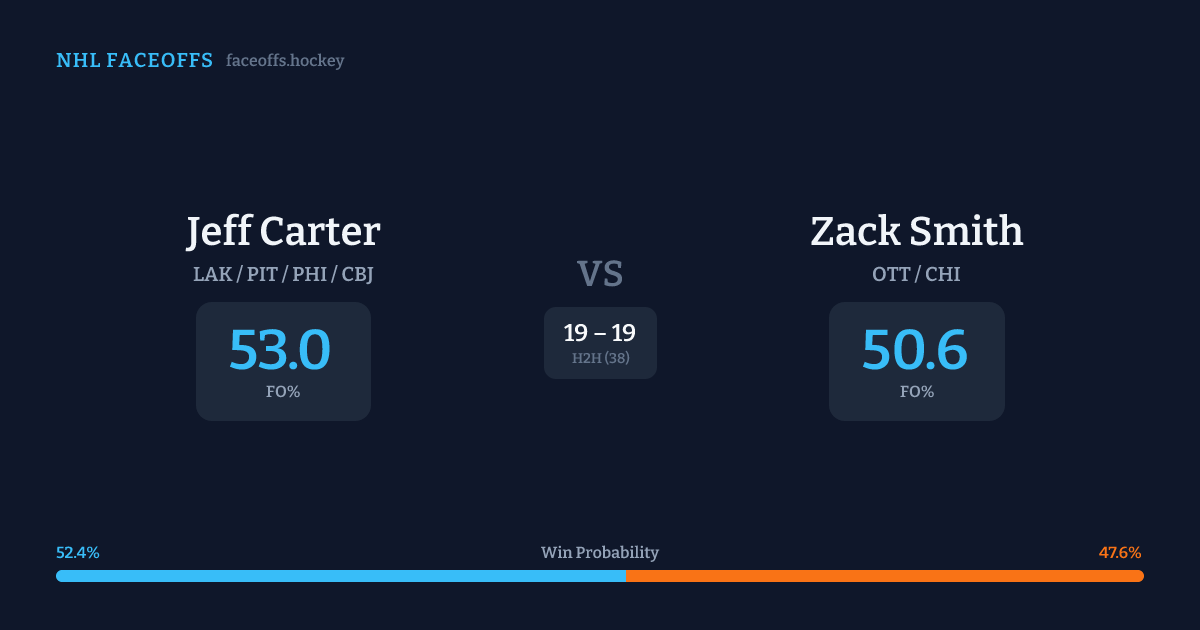Click the 47.6% win probability value
This screenshot has height=630, width=1200.
pos(1120,553)
